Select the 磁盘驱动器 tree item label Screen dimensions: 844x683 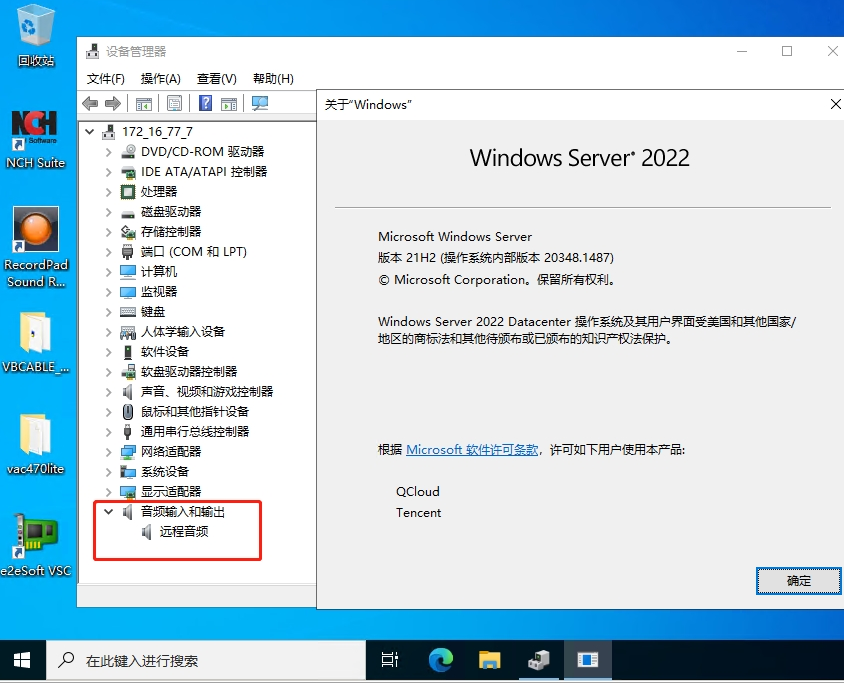171,212
